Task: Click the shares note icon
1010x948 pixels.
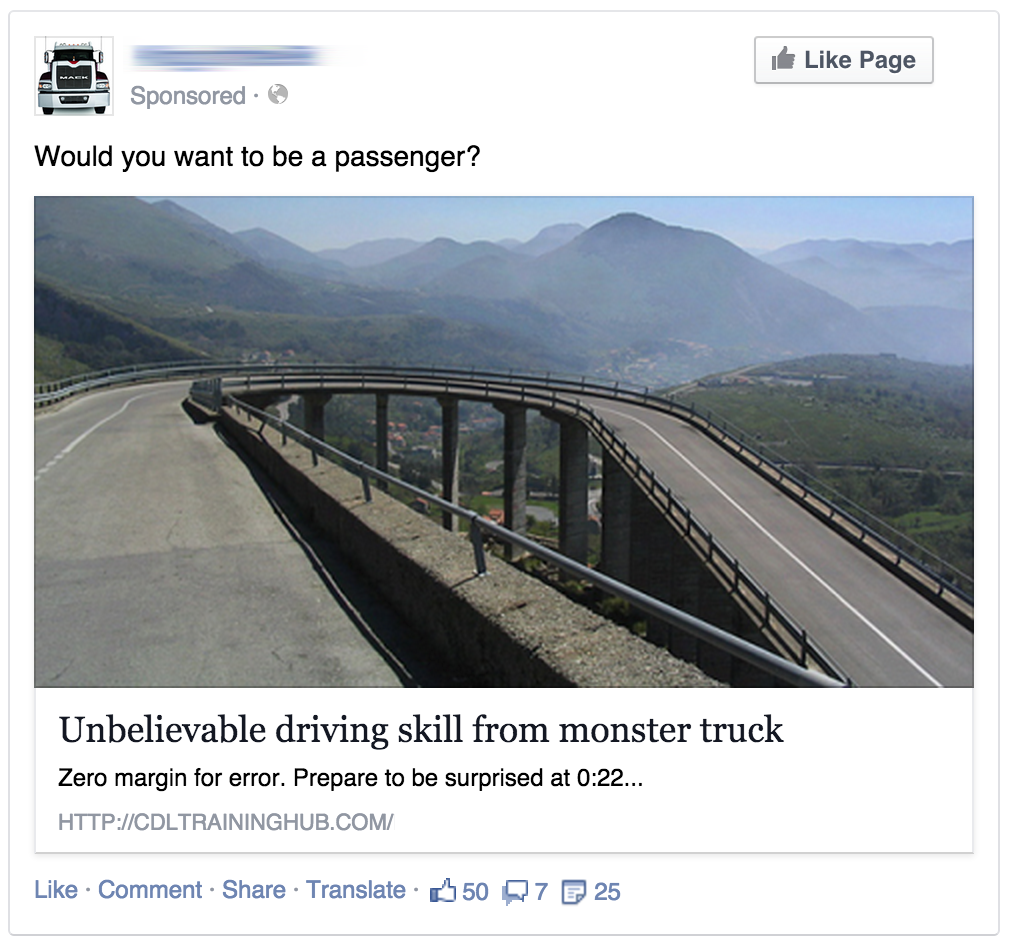Action: 574,892
